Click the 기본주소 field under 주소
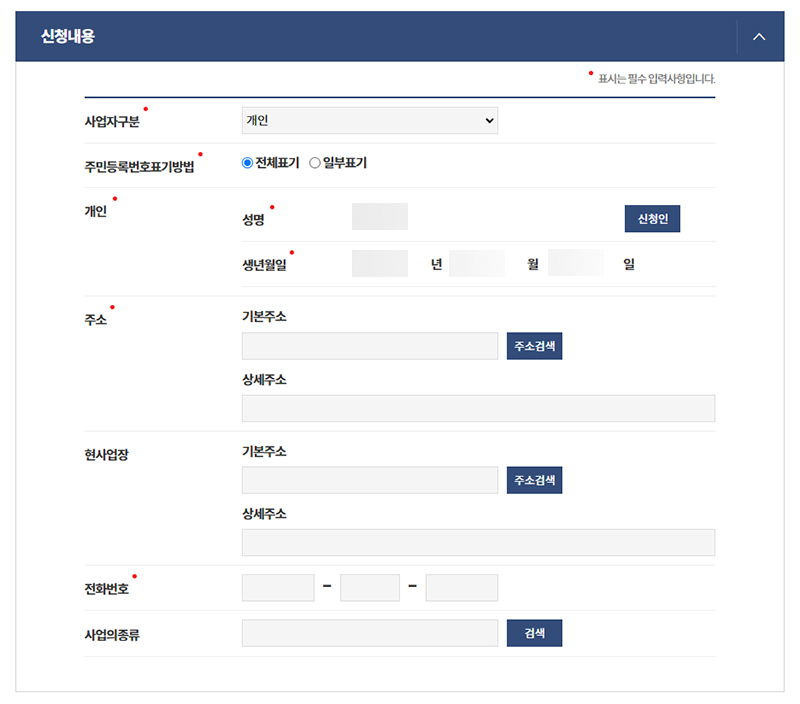Screen dimensions: 800x704 coord(369,345)
